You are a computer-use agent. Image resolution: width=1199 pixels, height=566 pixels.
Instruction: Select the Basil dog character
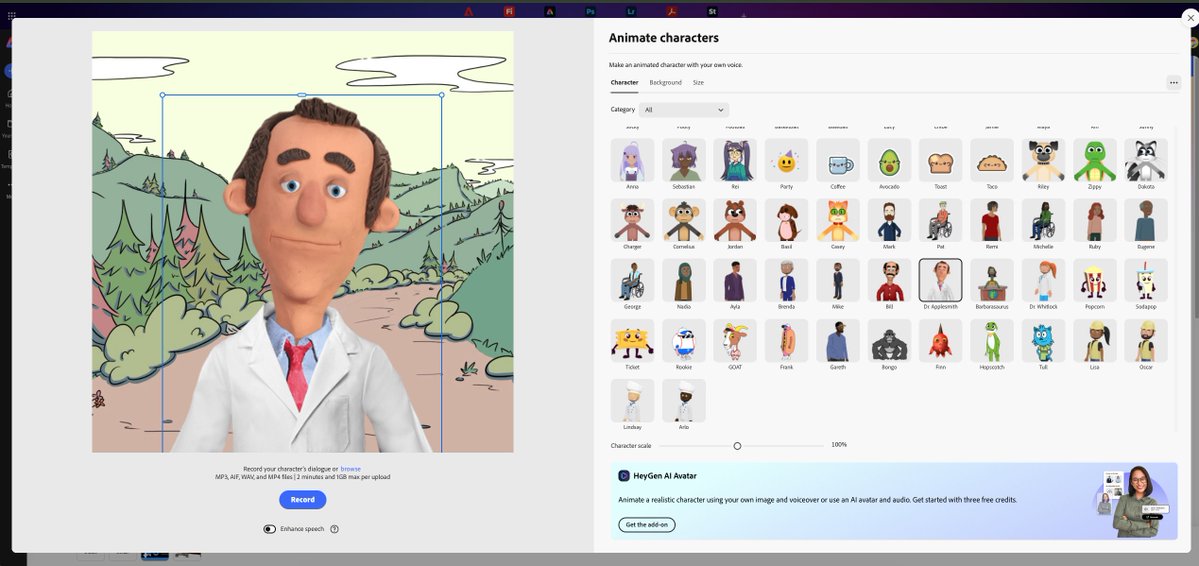click(786, 220)
